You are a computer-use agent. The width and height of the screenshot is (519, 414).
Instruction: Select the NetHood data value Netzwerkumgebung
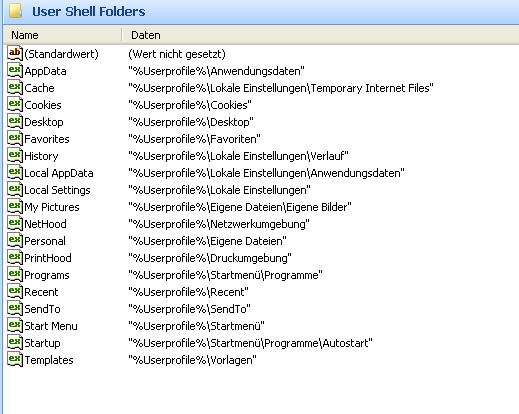219,224
